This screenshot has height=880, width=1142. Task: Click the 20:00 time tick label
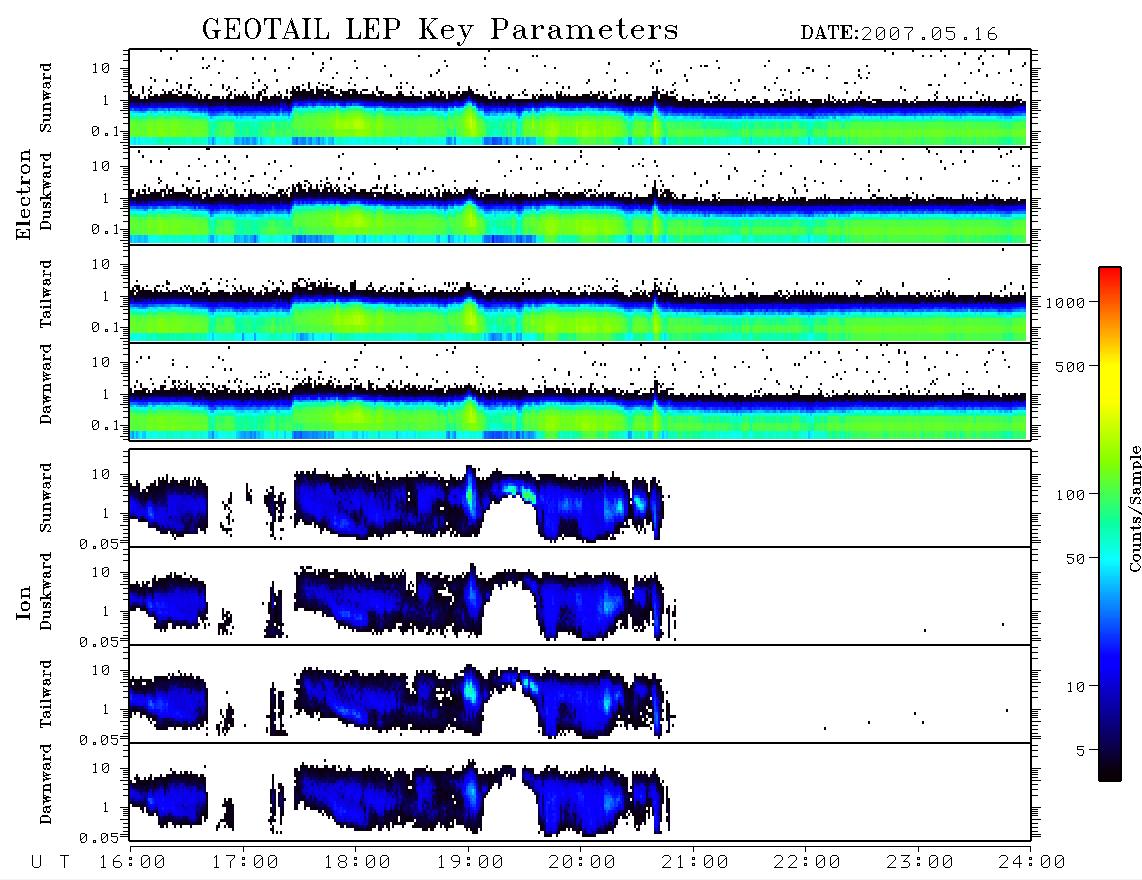[x=582, y=863]
